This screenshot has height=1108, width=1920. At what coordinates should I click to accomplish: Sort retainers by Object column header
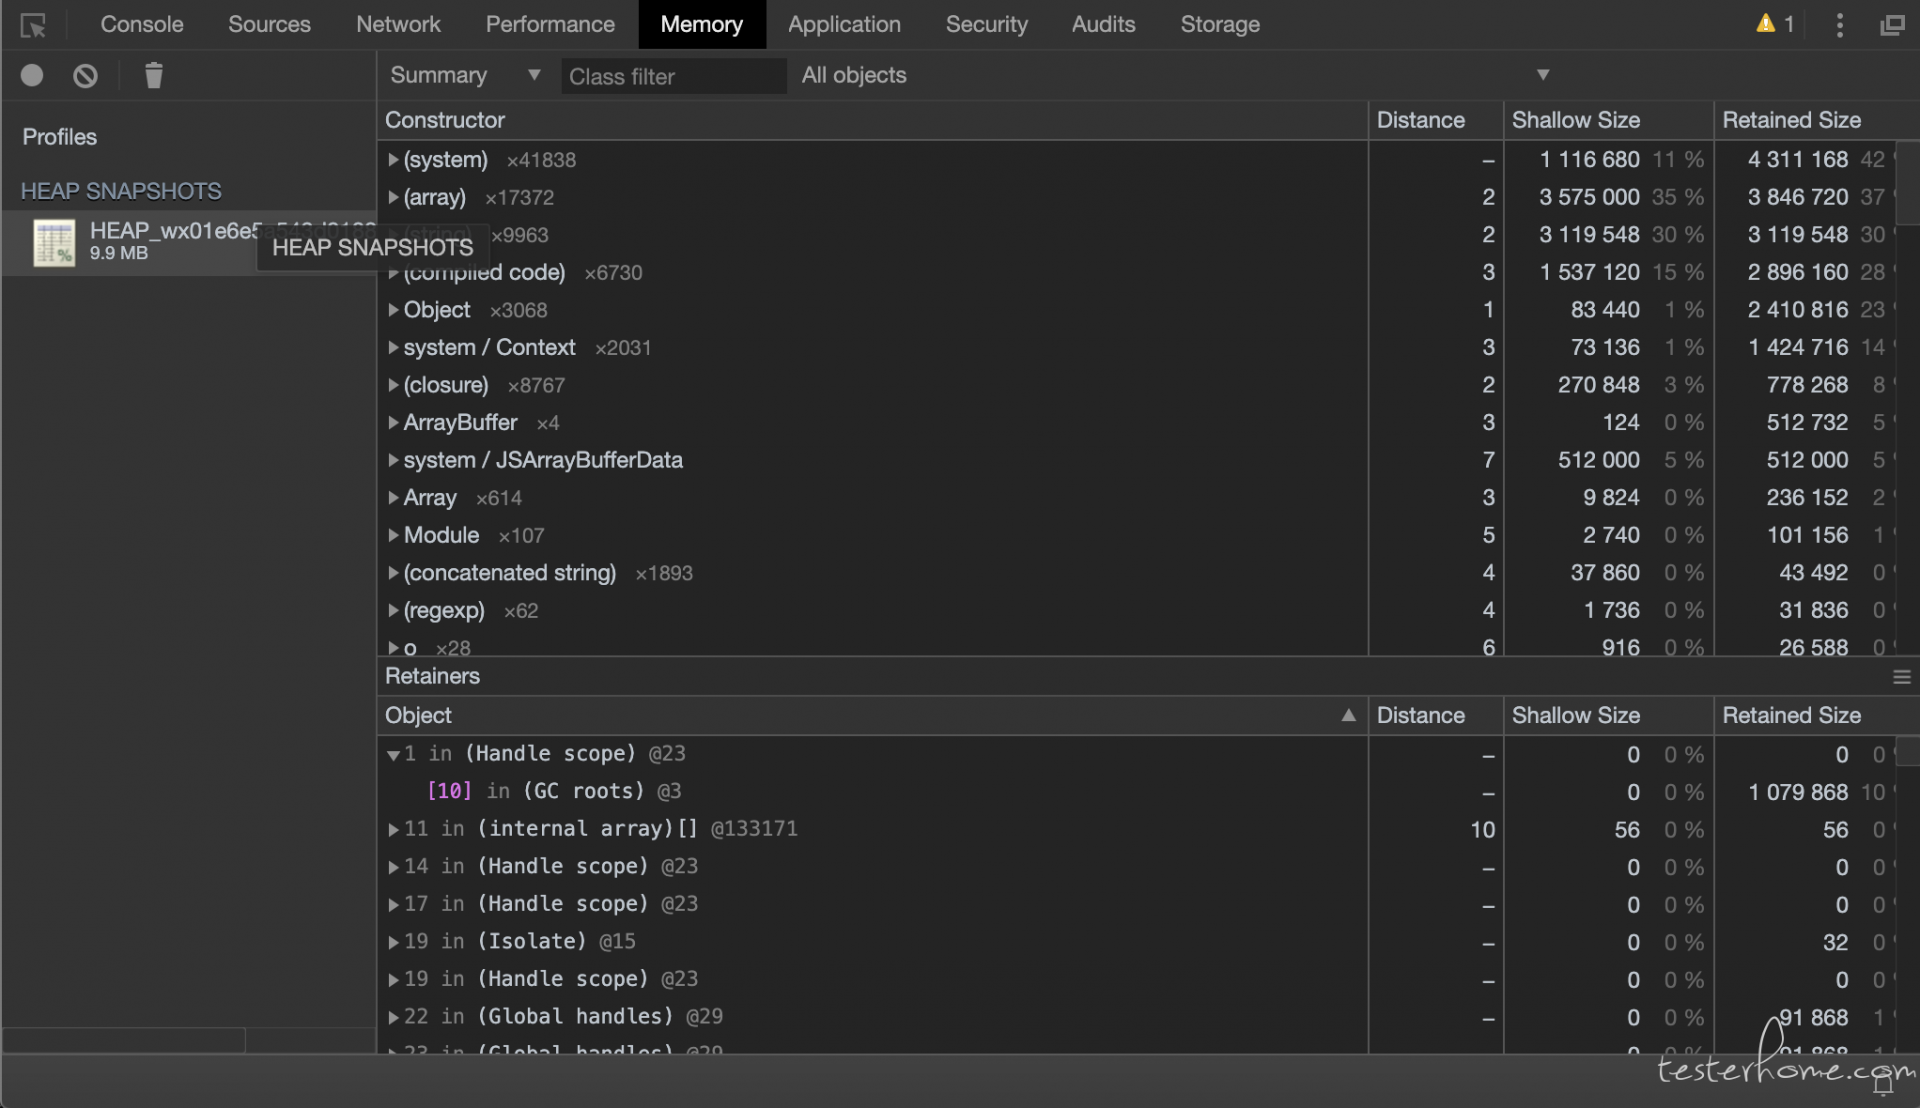[872, 715]
